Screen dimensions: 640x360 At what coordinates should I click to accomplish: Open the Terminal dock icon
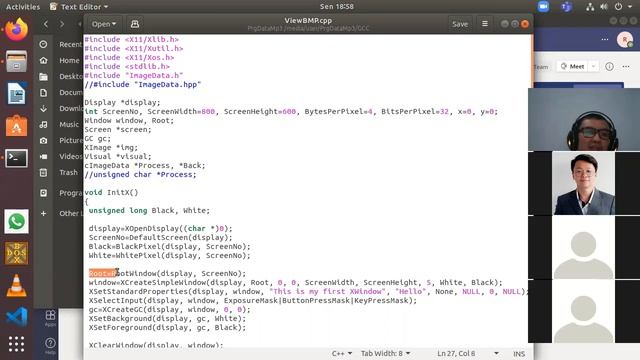click(16, 158)
